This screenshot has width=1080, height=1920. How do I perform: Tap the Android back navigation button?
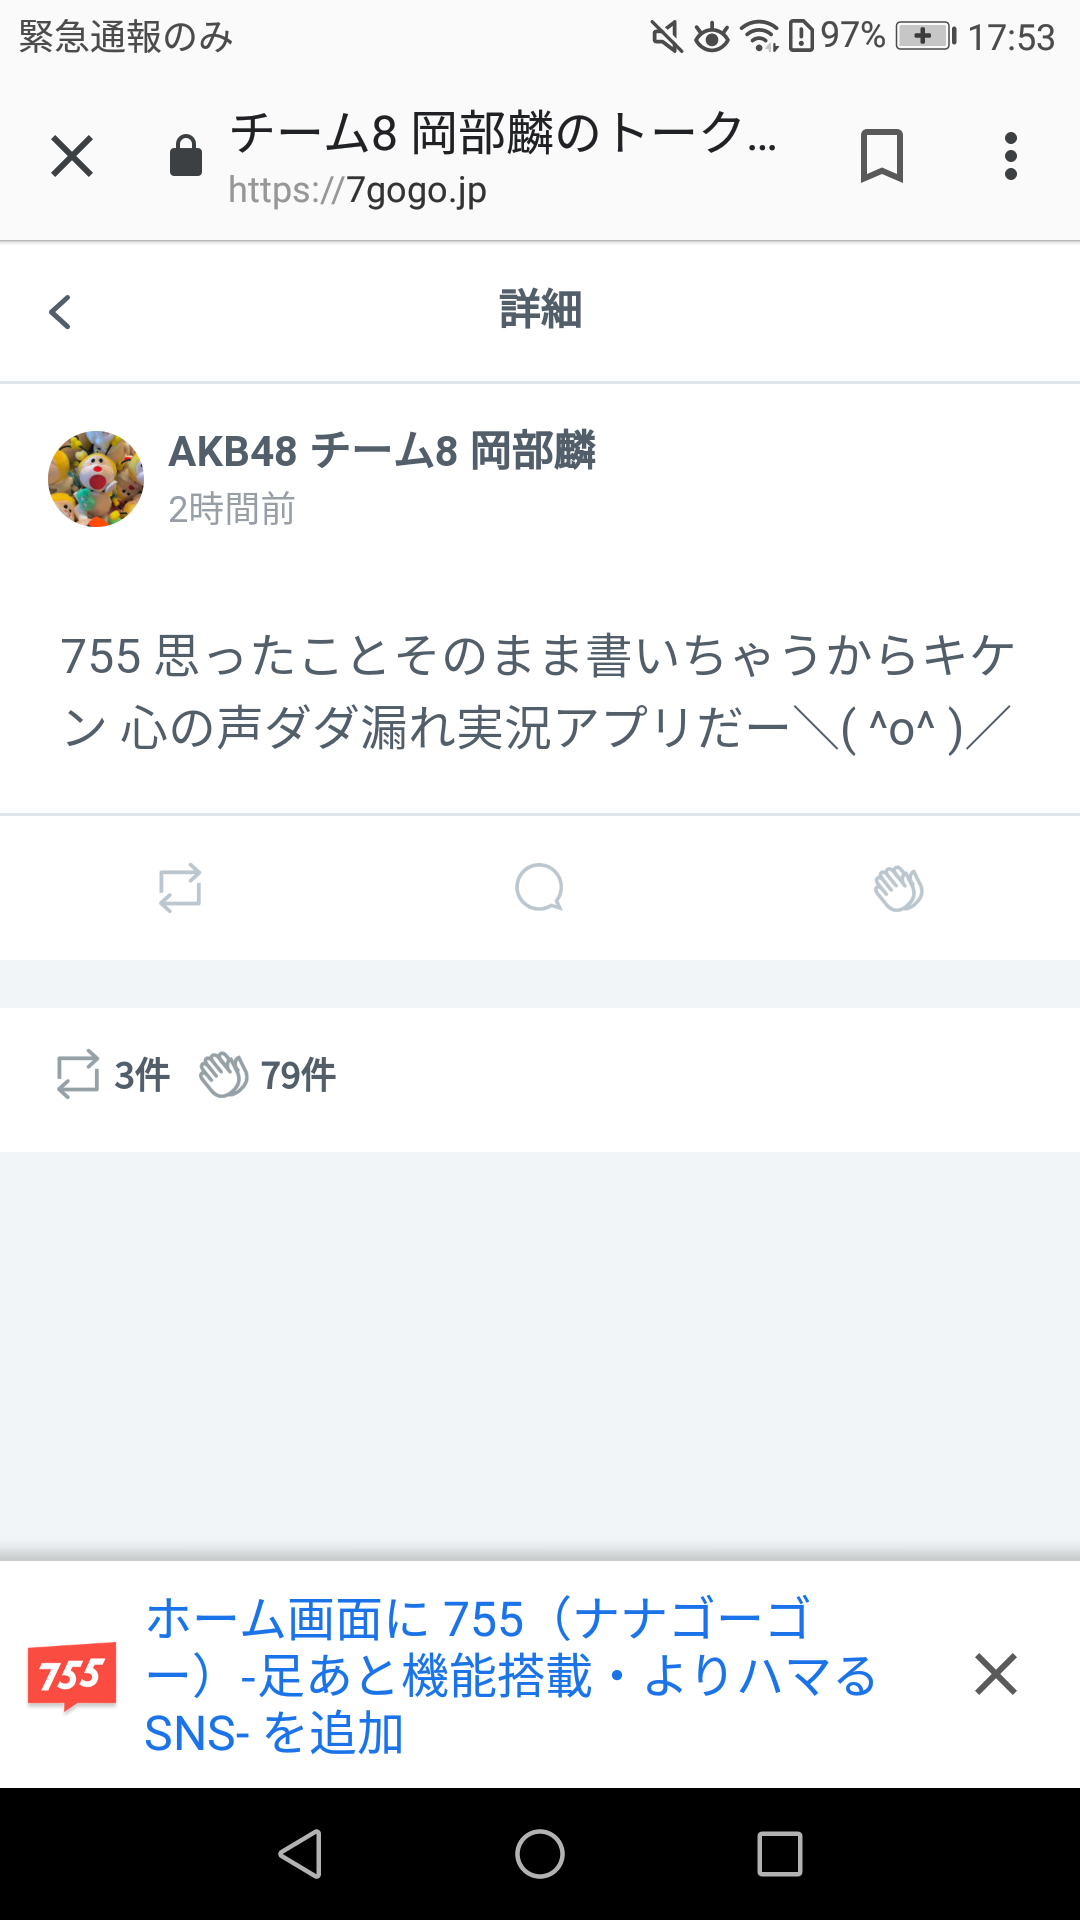pos(300,1854)
